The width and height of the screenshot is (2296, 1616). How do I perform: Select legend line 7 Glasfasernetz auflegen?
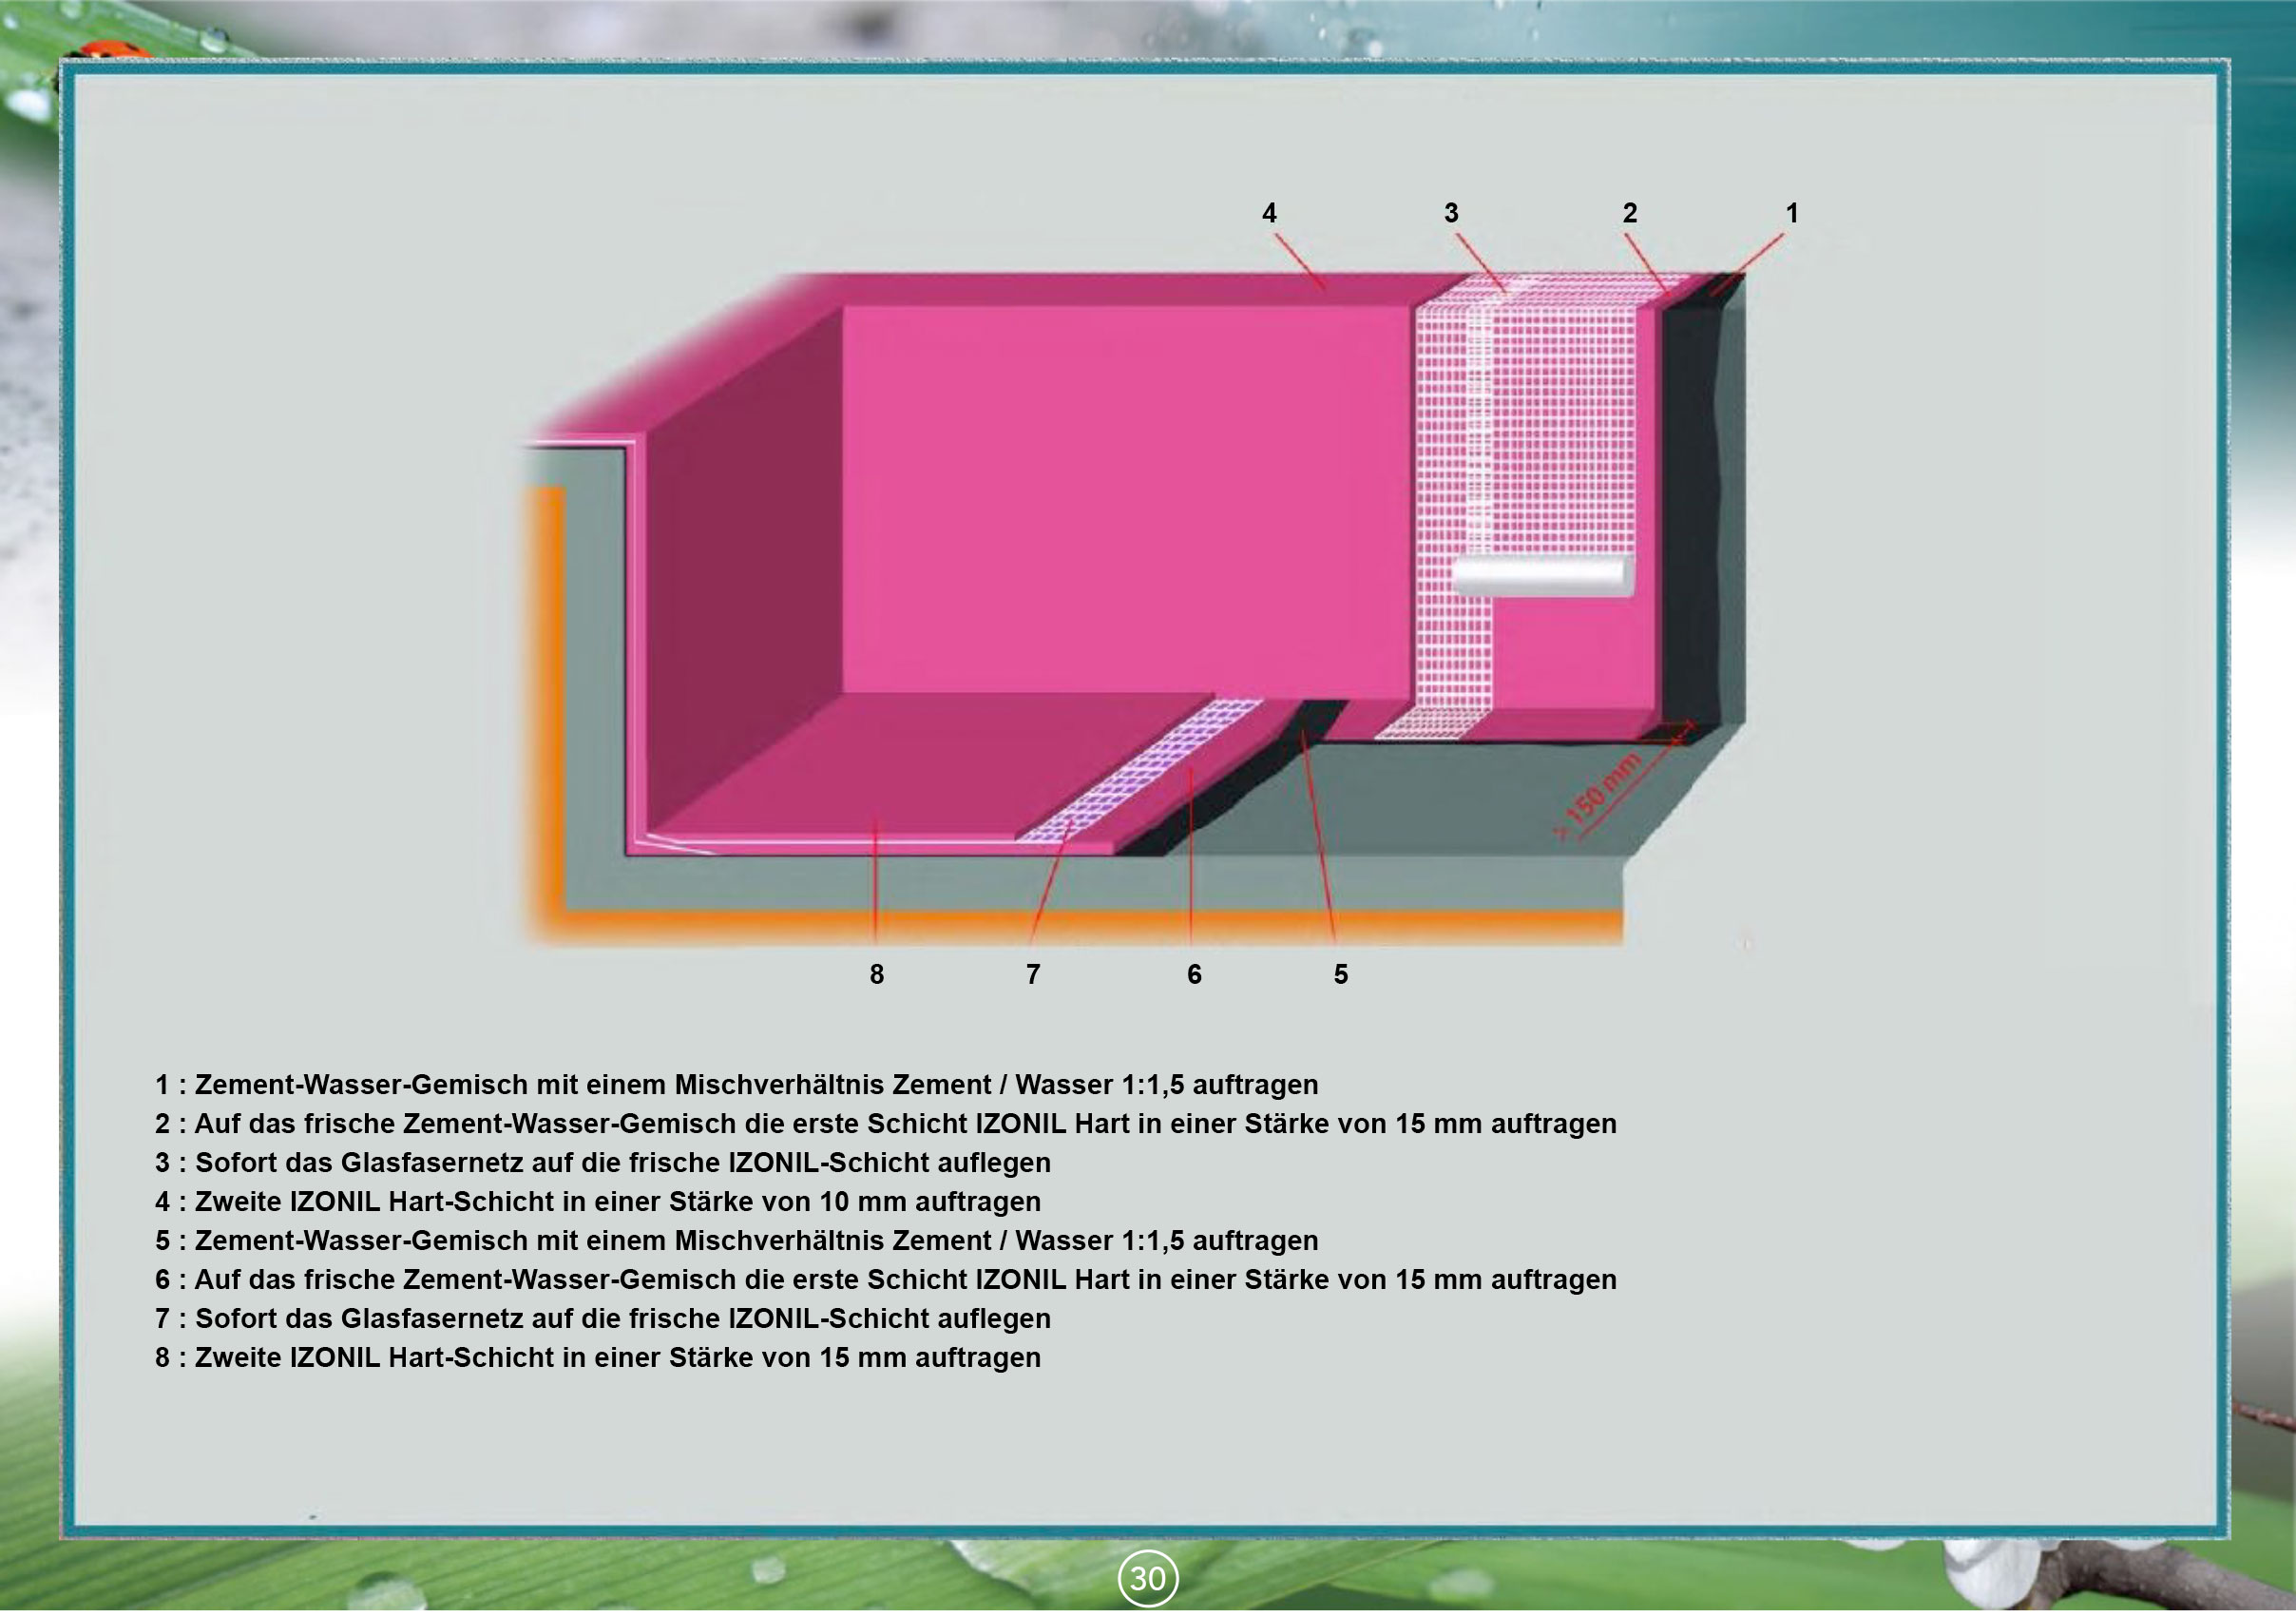(603, 1319)
